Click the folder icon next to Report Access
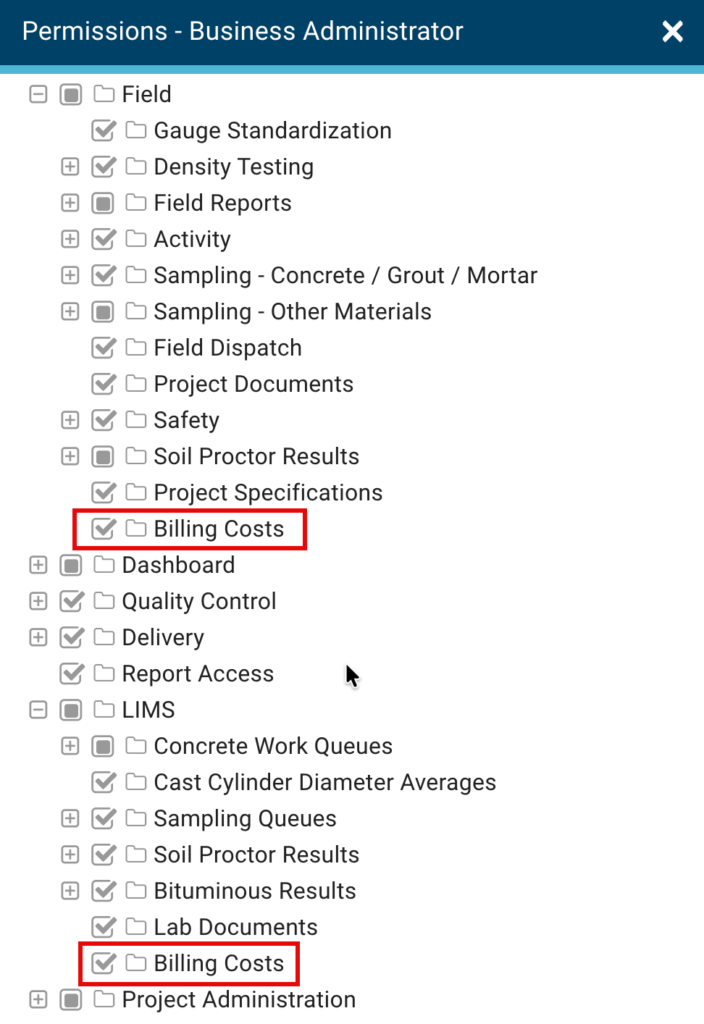The height and width of the screenshot is (1024, 704). (x=104, y=673)
